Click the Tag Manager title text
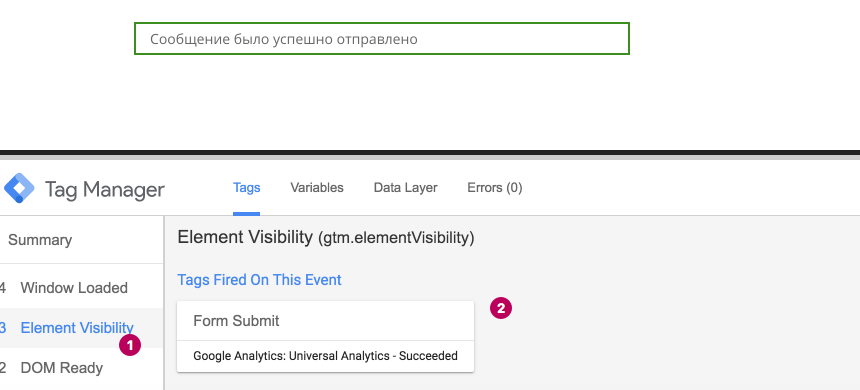 click(105, 190)
